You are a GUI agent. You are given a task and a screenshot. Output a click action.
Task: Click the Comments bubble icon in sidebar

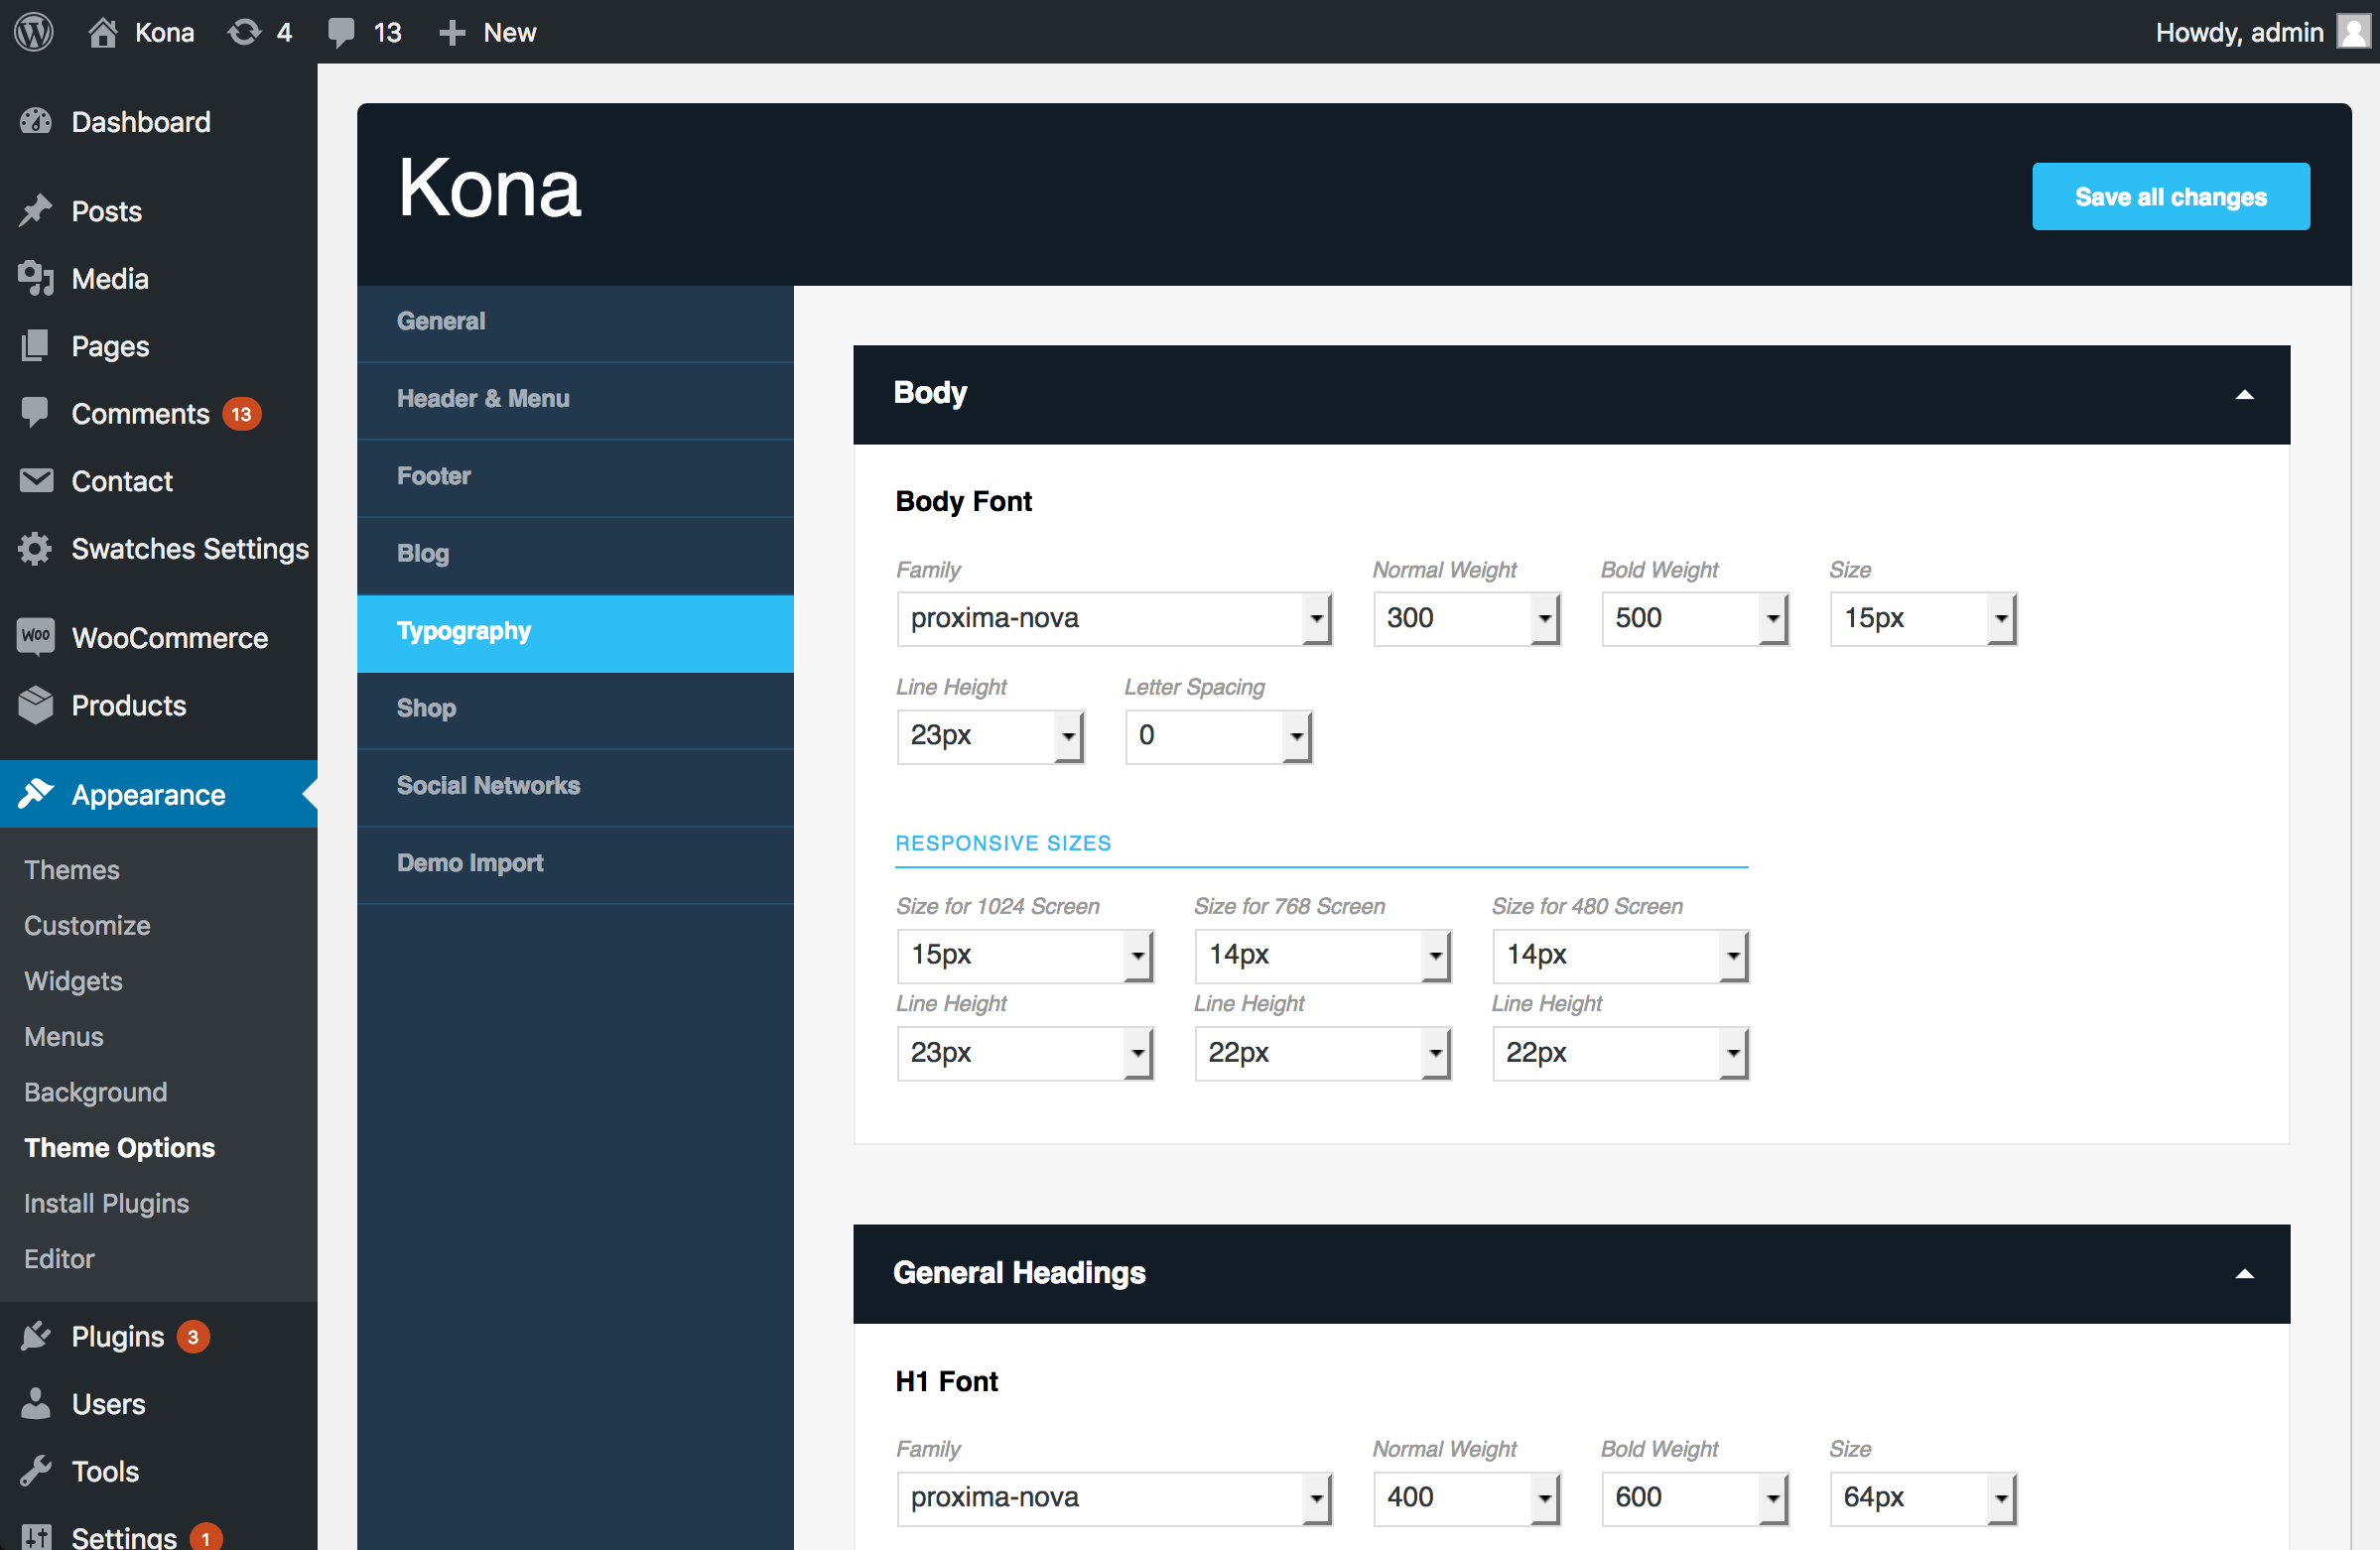[x=36, y=413]
